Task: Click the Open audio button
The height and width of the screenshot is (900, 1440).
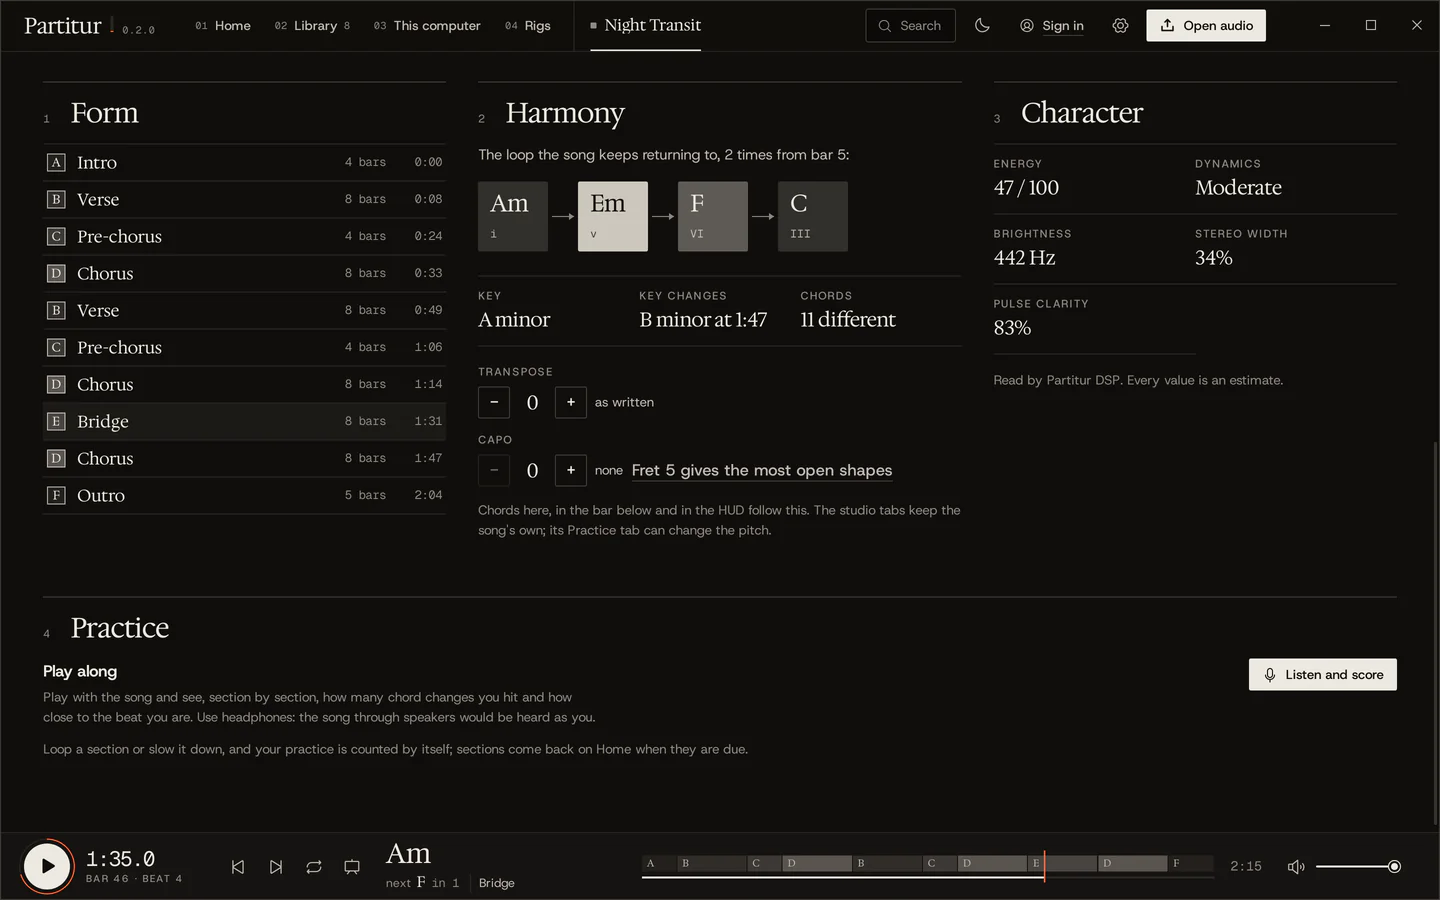Action: (1206, 26)
